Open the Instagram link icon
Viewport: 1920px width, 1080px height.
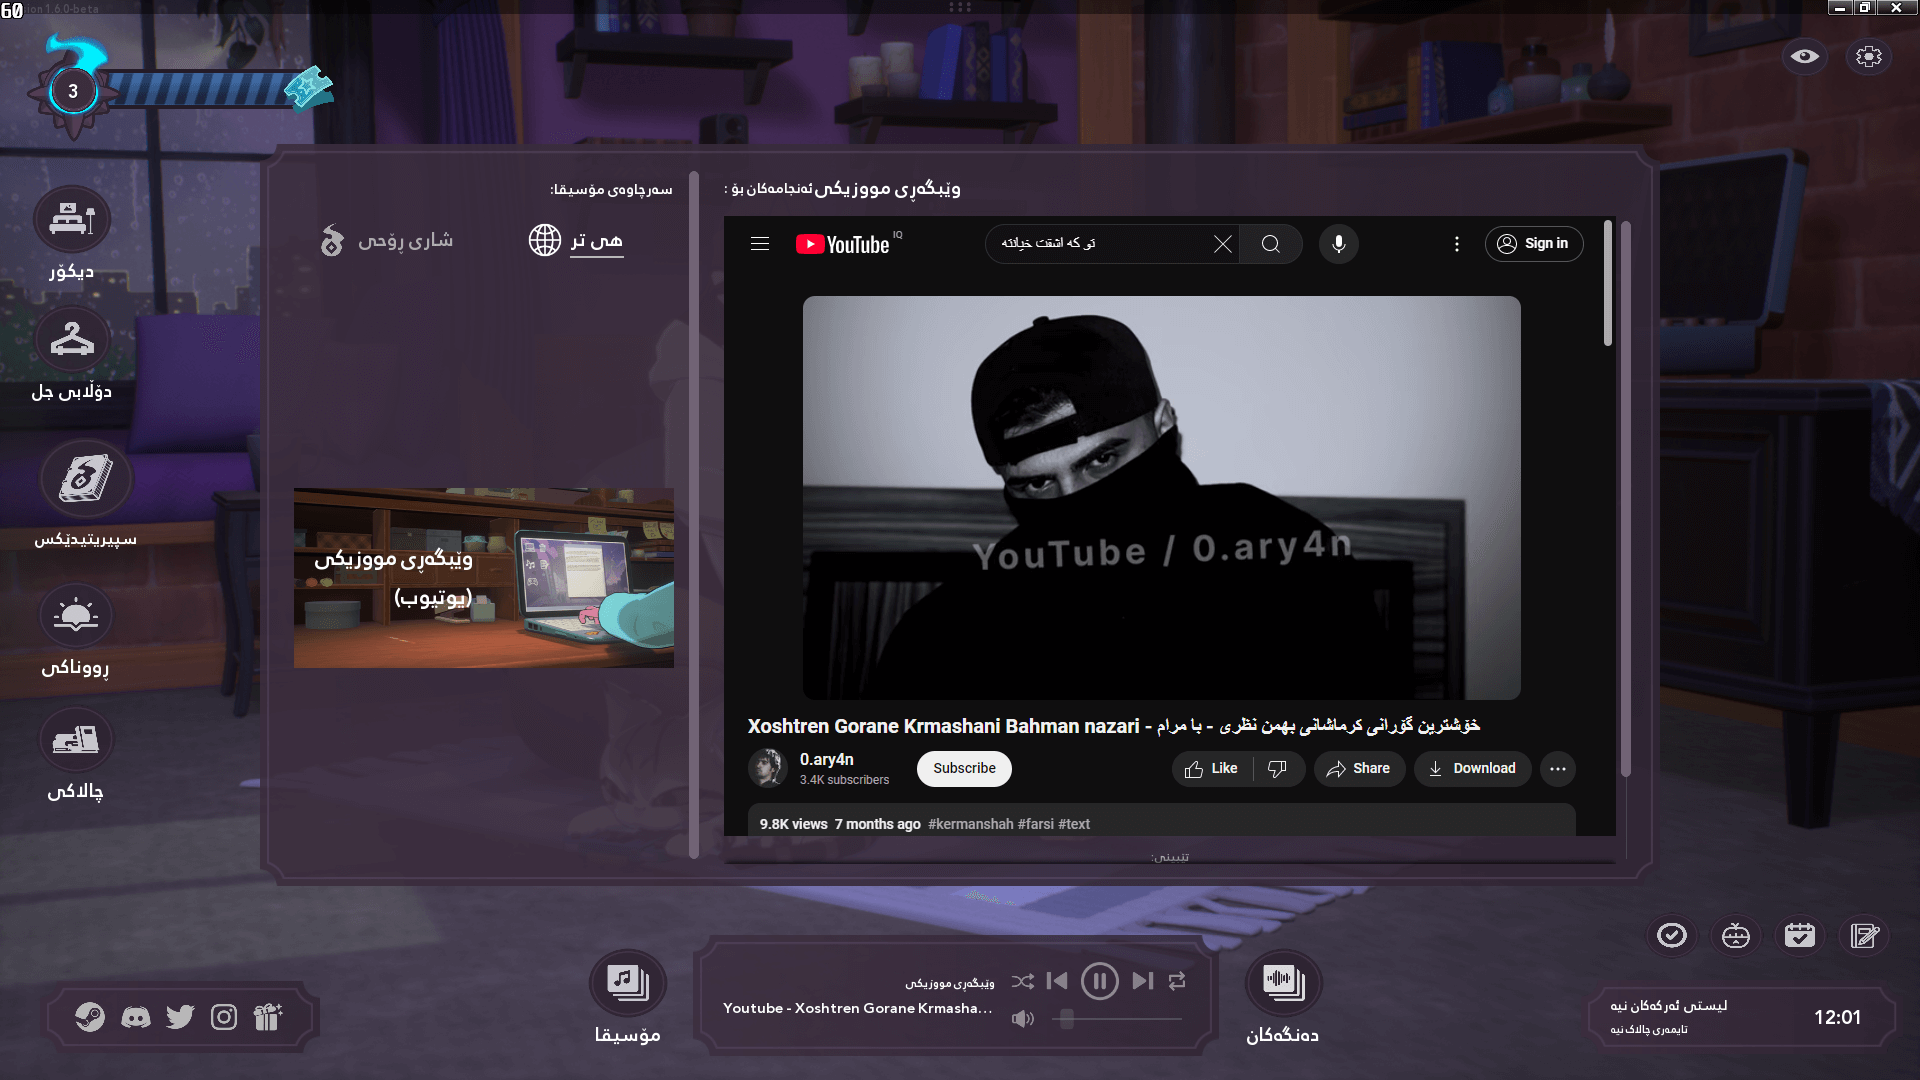(224, 1017)
